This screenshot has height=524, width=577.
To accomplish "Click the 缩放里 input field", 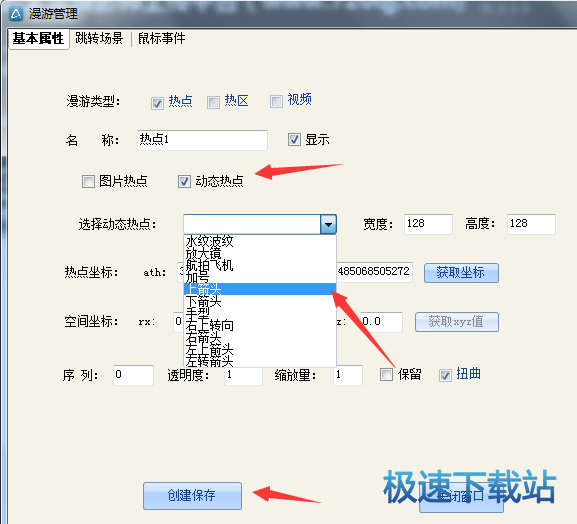I will pyautogui.click(x=348, y=375).
